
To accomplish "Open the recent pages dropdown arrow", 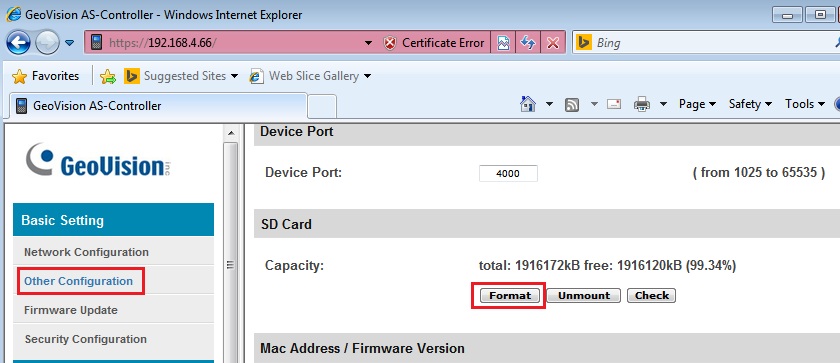I will (70, 43).
